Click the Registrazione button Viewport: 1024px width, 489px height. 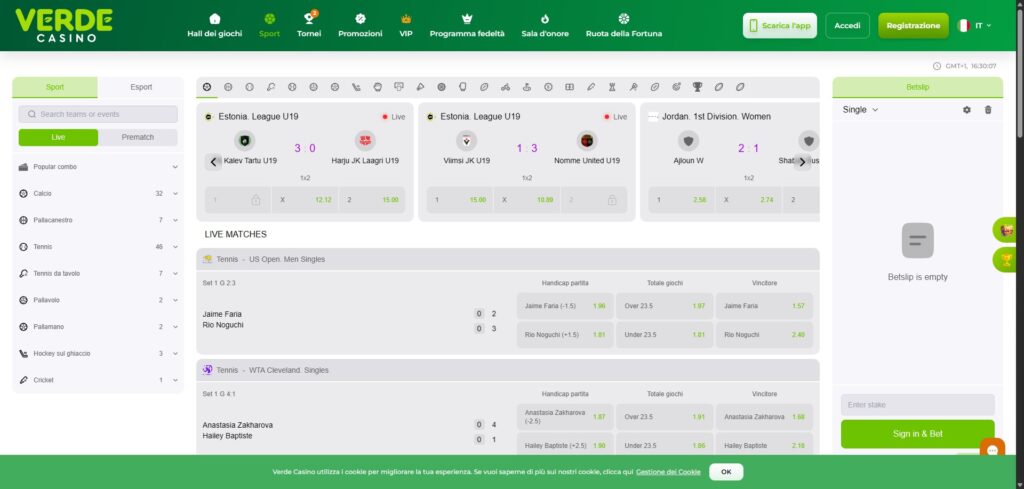tap(913, 25)
